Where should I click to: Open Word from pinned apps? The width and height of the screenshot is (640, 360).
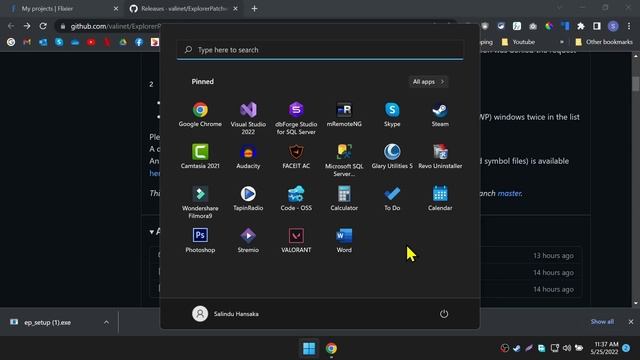(344, 241)
